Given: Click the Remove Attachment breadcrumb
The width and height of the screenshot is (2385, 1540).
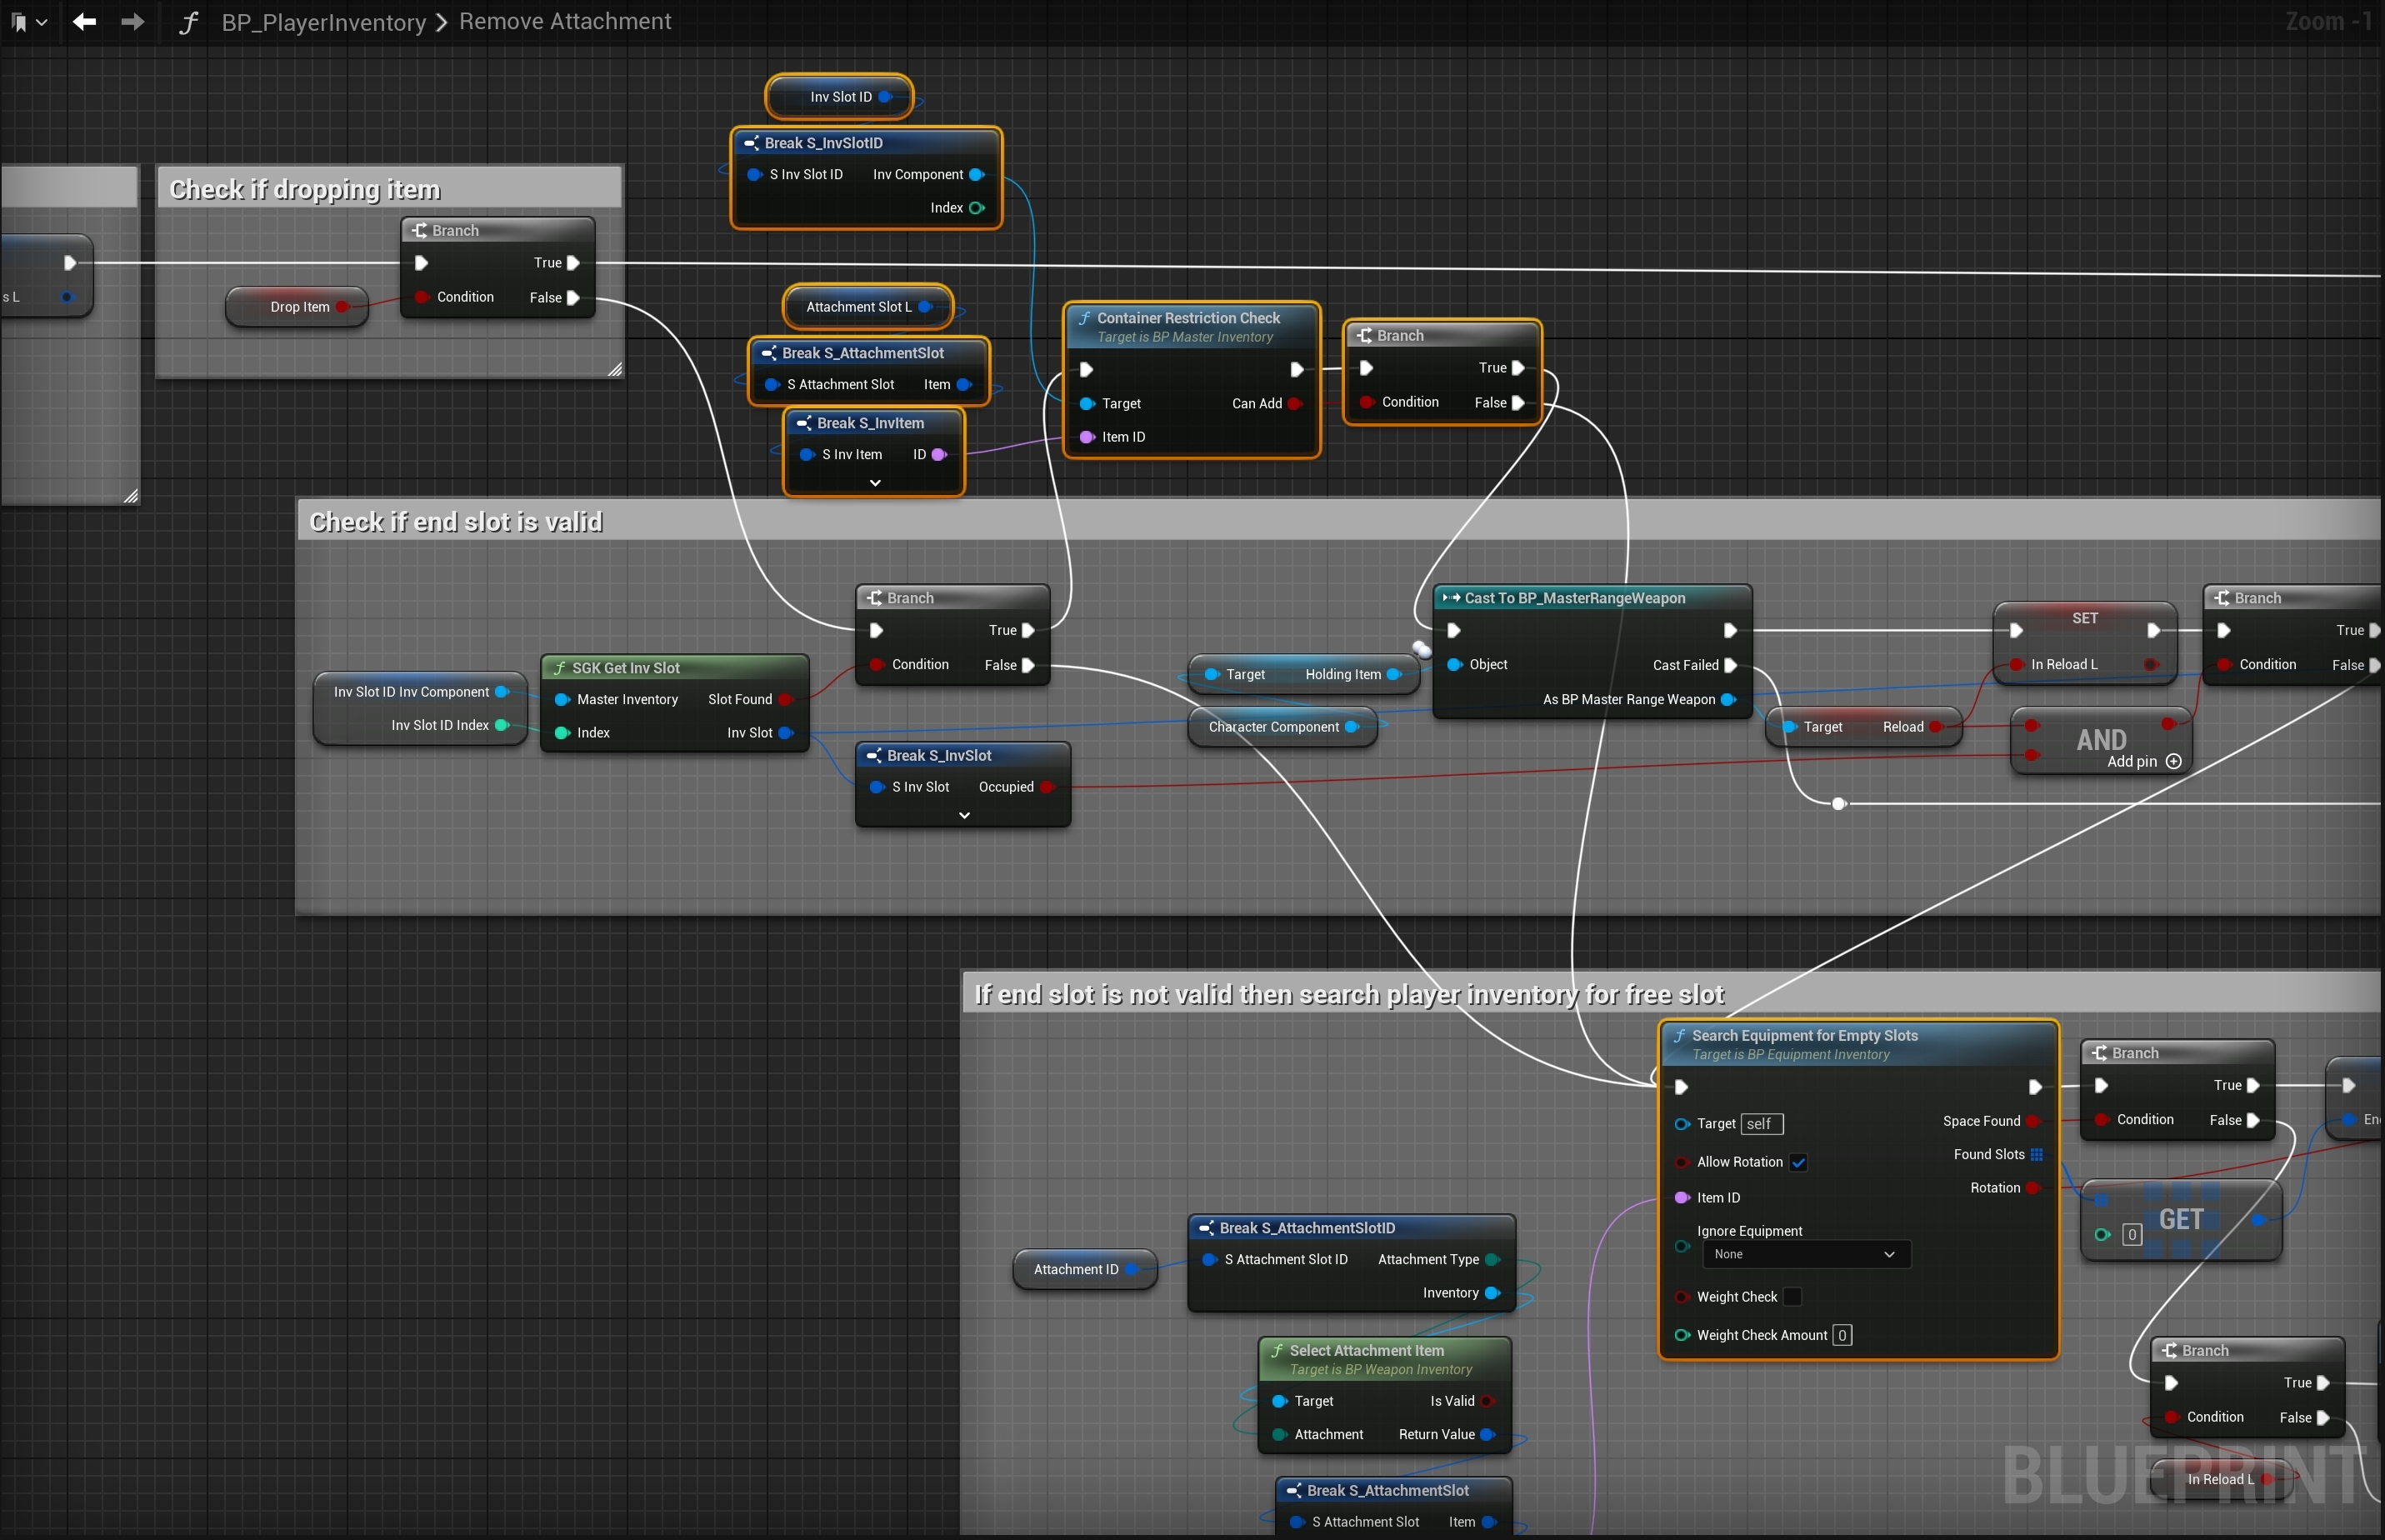Looking at the screenshot, I should pyautogui.click(x=565, y=22).
